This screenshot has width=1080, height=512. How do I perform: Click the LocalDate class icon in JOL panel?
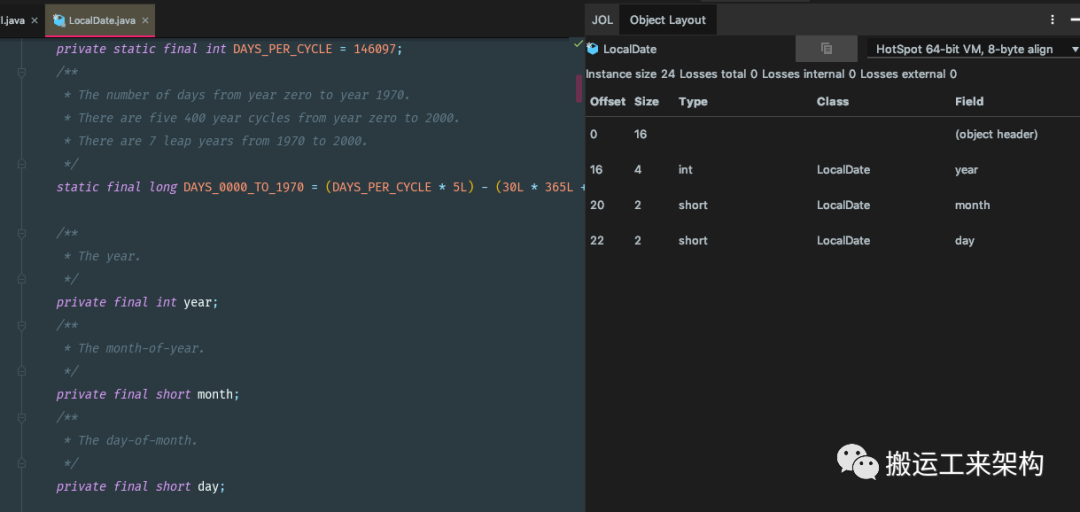click(592, 49)
